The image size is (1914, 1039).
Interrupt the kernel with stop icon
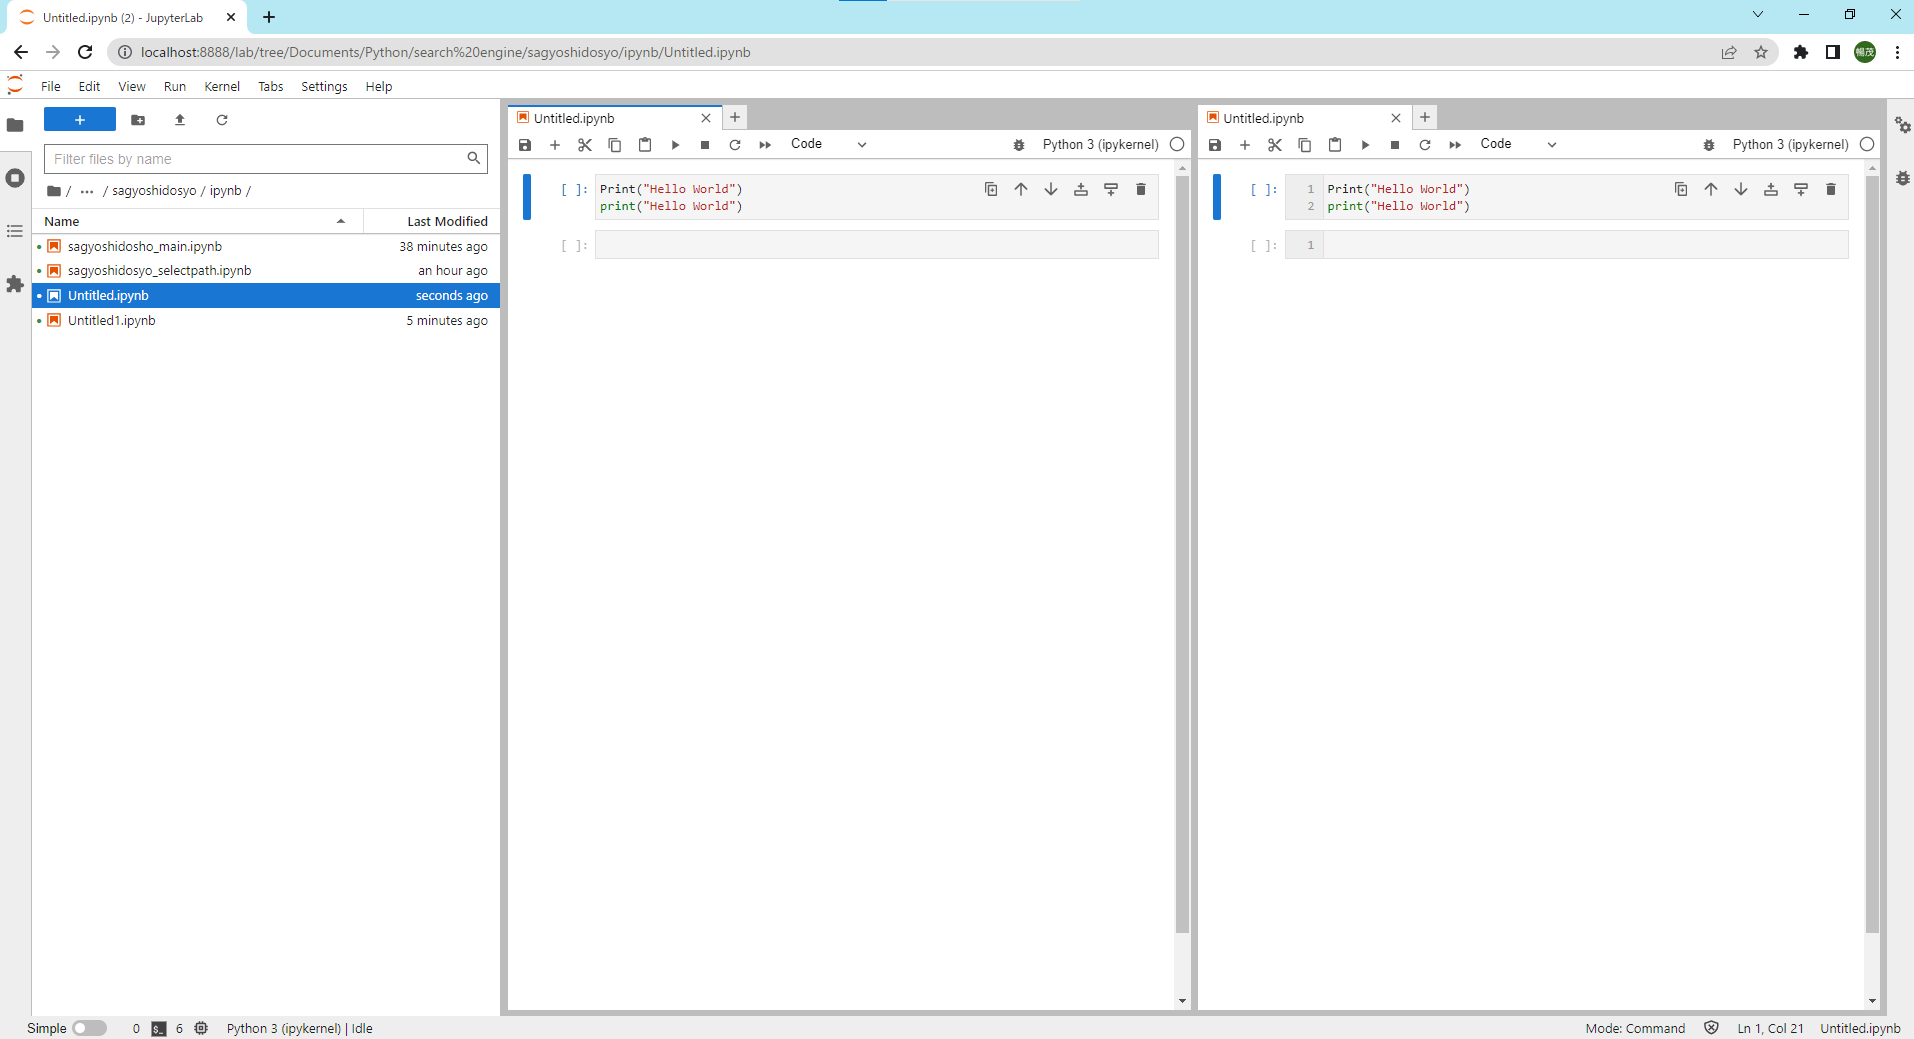point(705,144)
